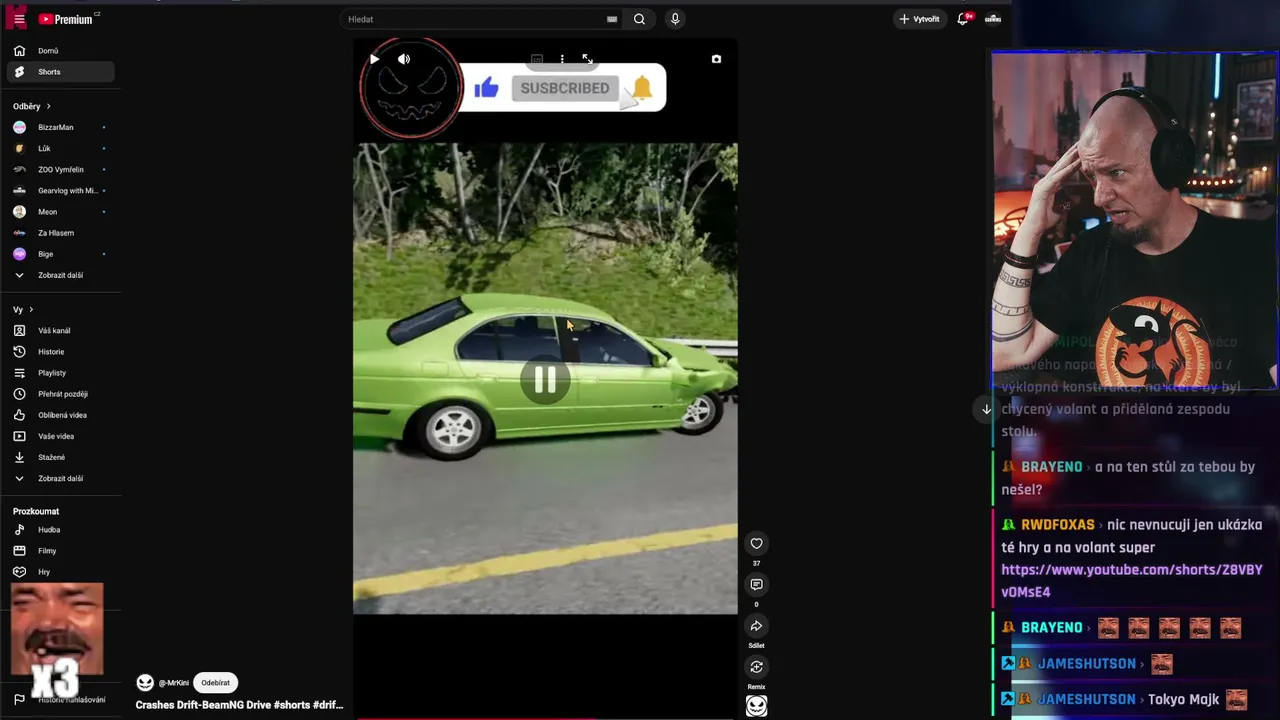This screenshot has width=1280, height=720.
Task: Open the YouTube shorts link in chat
Action: pos(1131,581)
